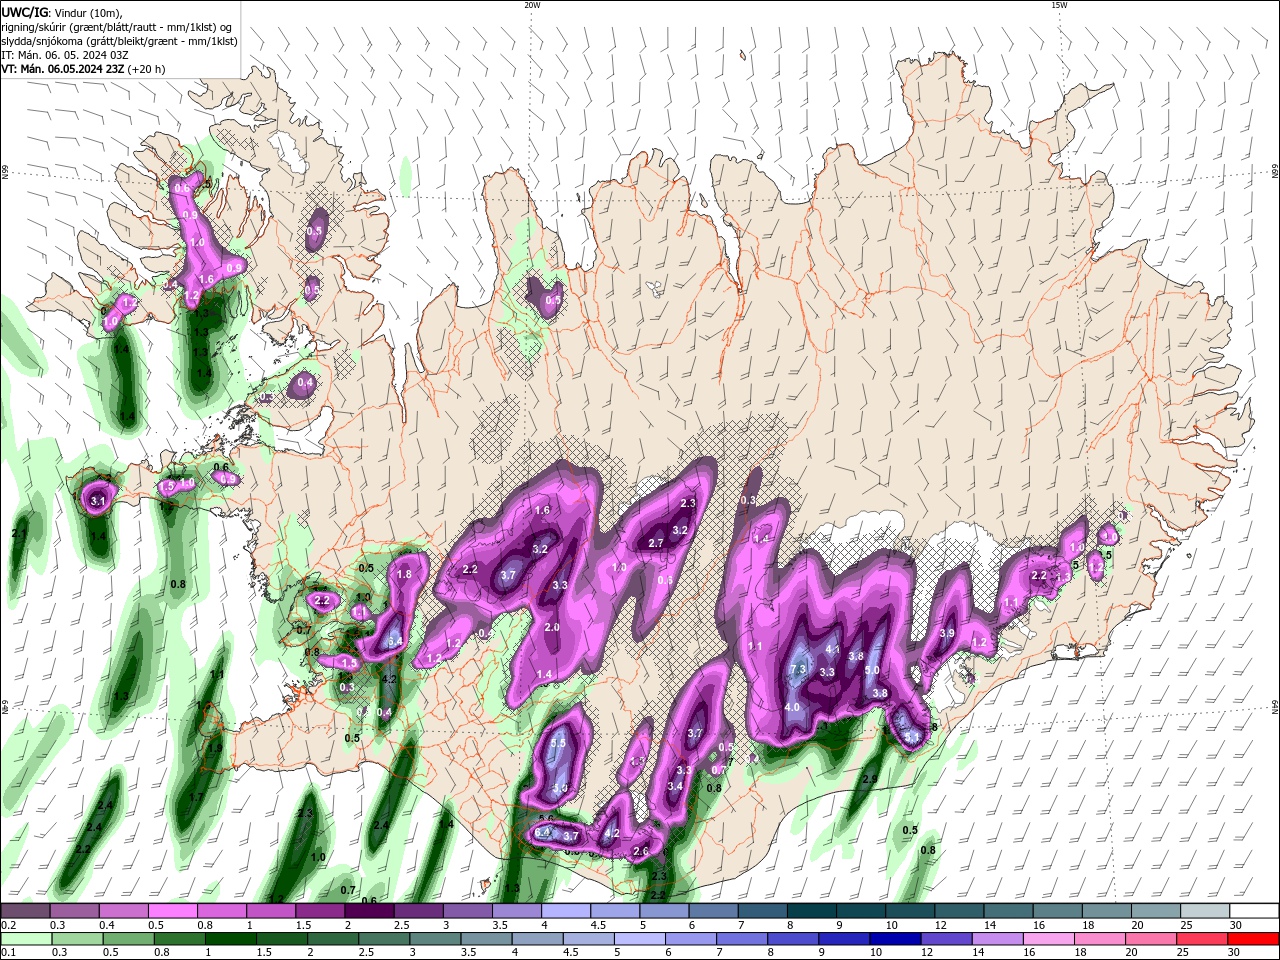Select the deep blue swatch between 10 and 12, bottom row

(x=894, y=939)
